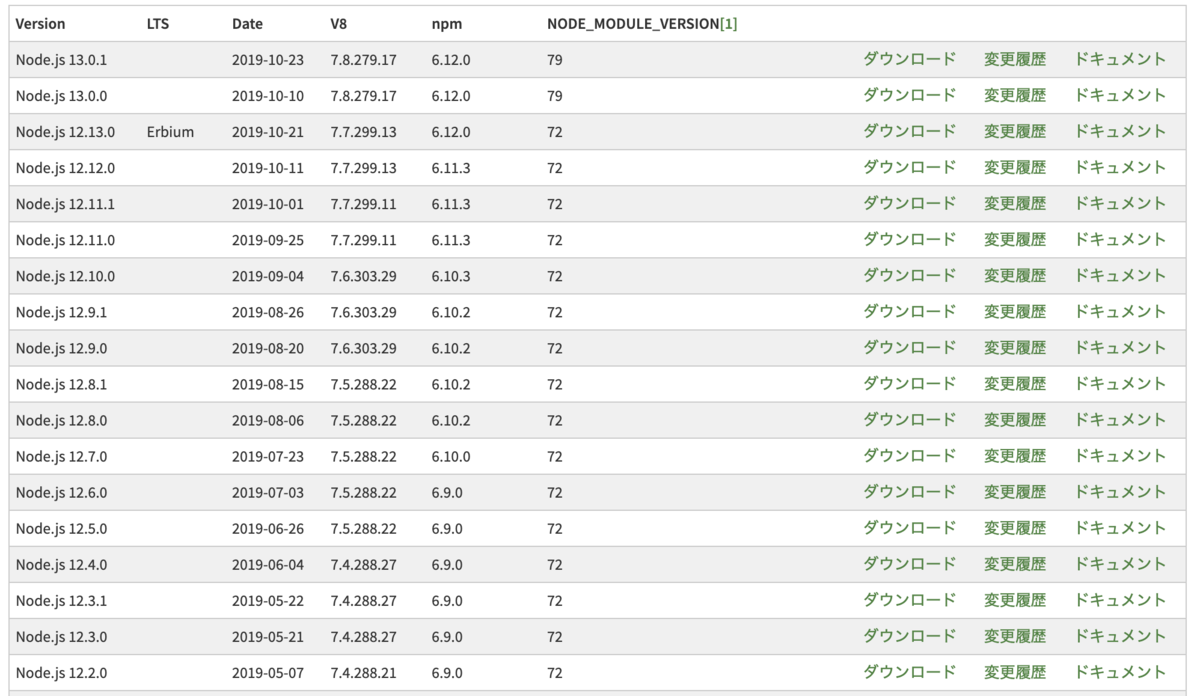Click ダウンロード for Node.js 12.3.1
Image resolution: width=1200 pixels, height=696 pixels.
pos(910,599)
